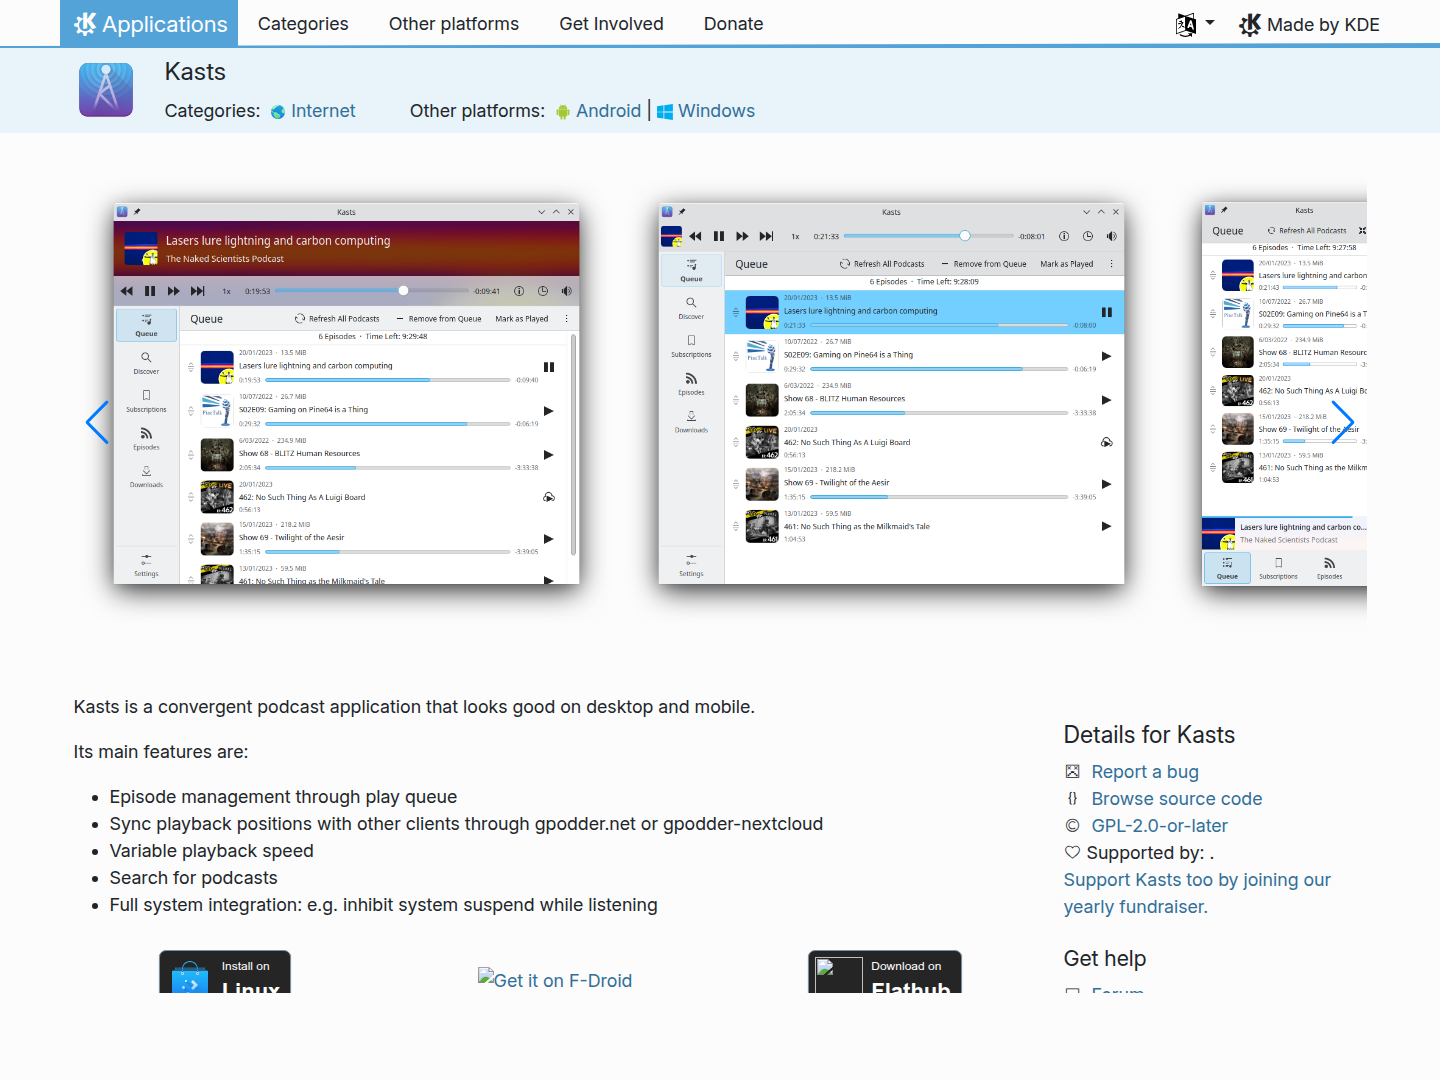
Task: Show the next screenshot in carousel
Action: [x=1343, y=422]
